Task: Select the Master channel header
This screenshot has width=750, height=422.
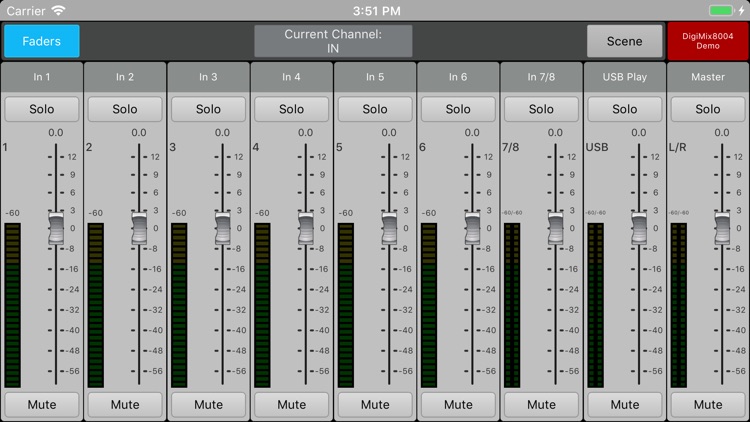Action: [x=707, y=77]
